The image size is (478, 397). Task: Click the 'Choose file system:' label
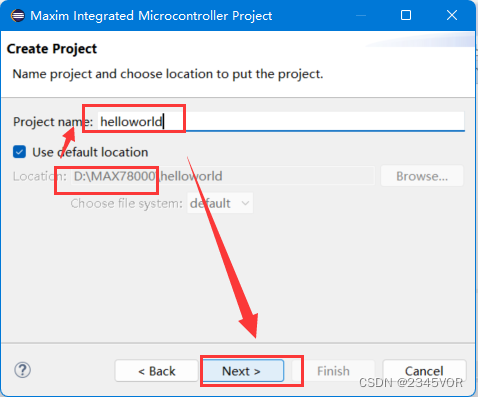tap(126, 203)
